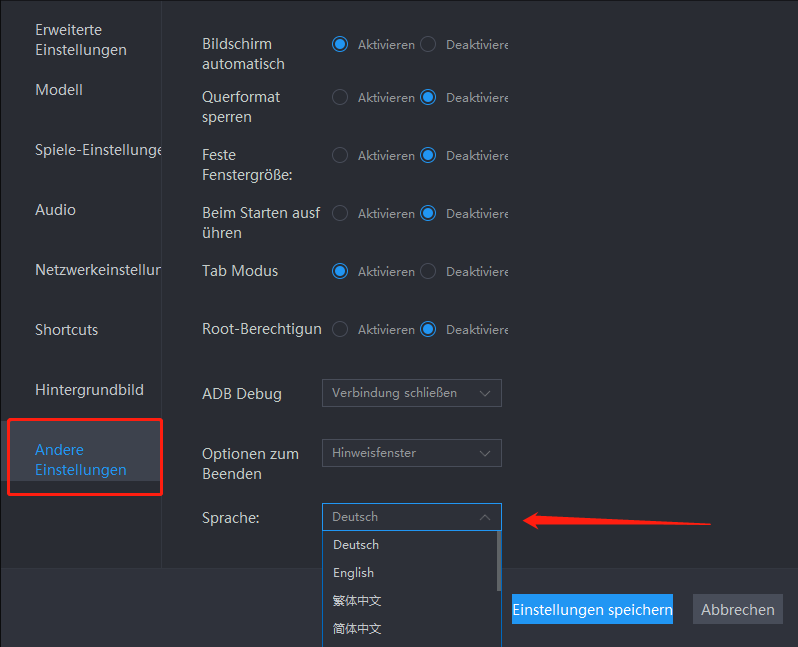Open the ADB Debug dropdown
The image size is (798, 647).
pos(412,393)
